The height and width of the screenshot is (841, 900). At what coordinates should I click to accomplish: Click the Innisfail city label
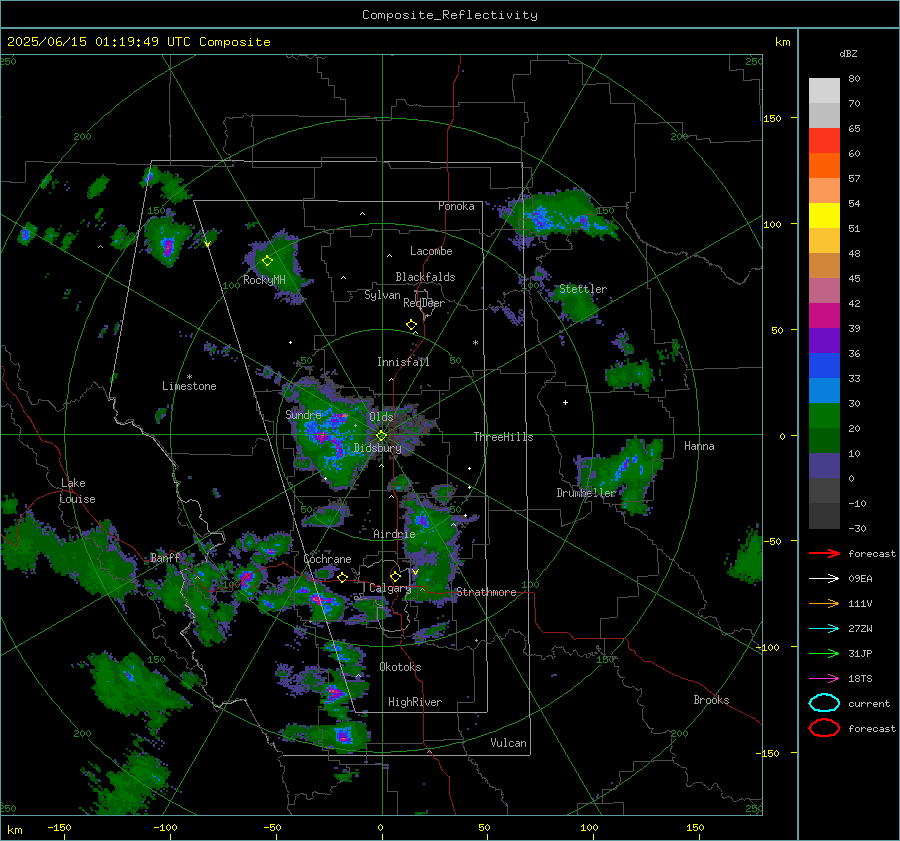[403, 362]
